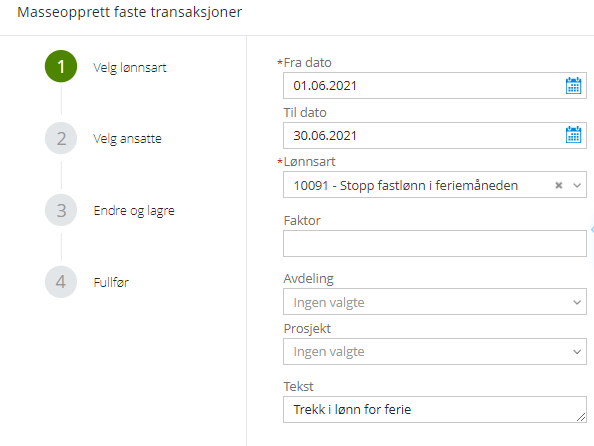Expand the Prosjekt dropdown

click(435, 352)
